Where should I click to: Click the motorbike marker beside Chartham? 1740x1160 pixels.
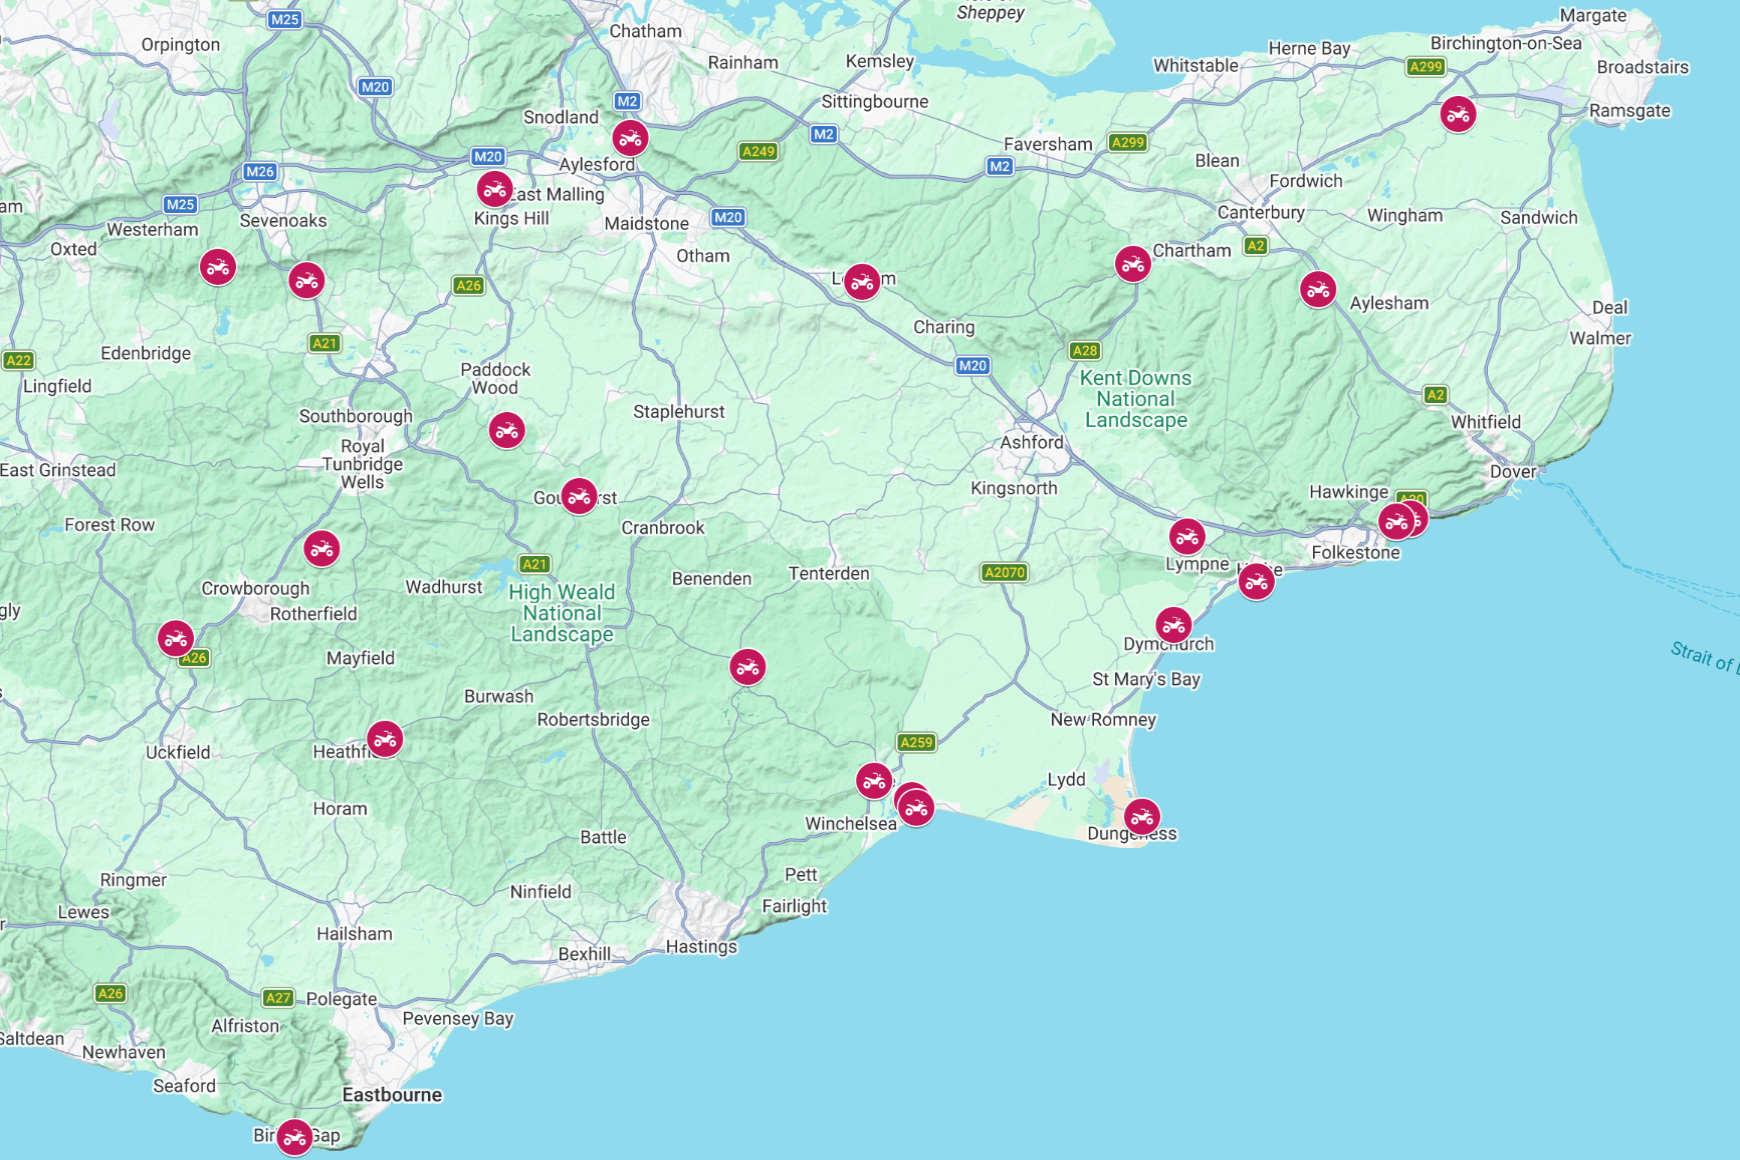pyautogui.click(x=1132, y=264)
